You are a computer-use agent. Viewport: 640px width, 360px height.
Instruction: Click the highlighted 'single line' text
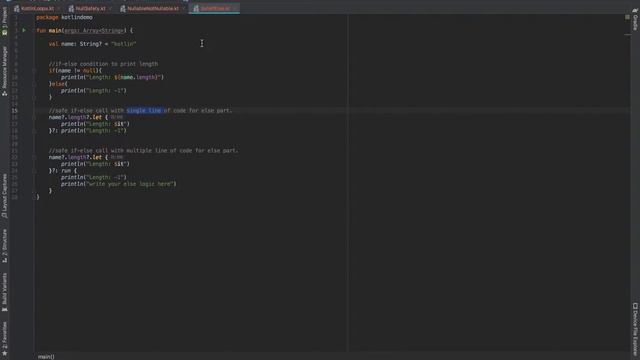145,111
